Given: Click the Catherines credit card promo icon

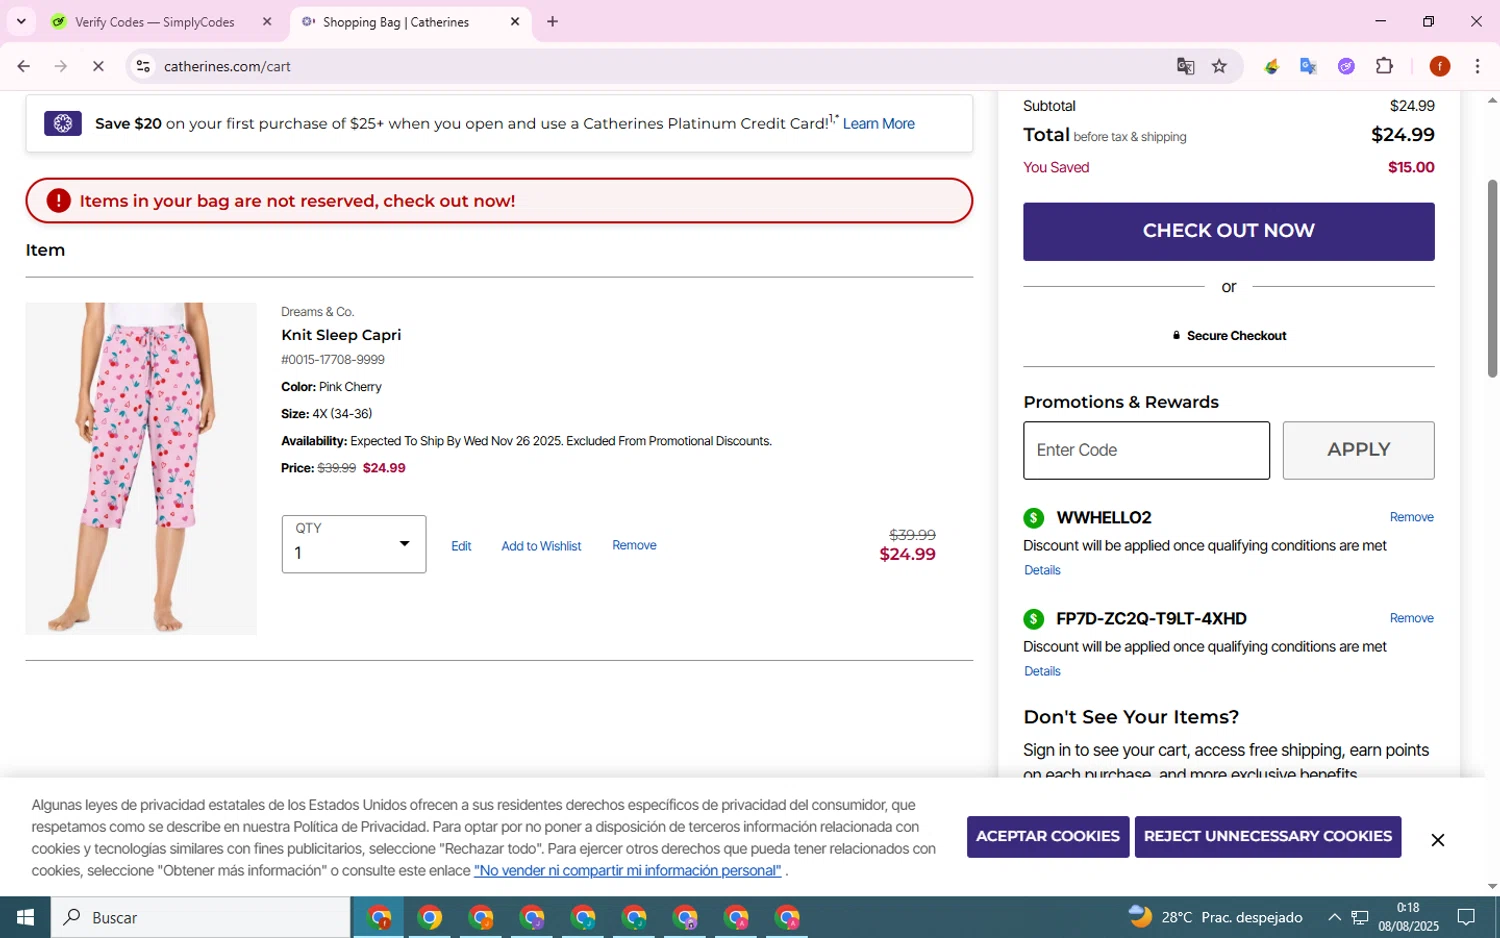Looking at the screenshot, I should tap(63, 124).
